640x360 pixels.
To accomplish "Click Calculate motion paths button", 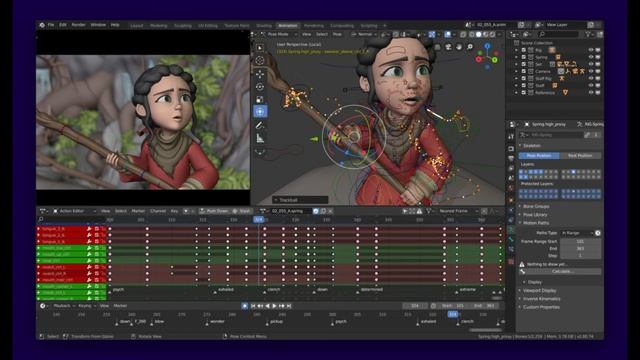I will click(x=560, y=271).
